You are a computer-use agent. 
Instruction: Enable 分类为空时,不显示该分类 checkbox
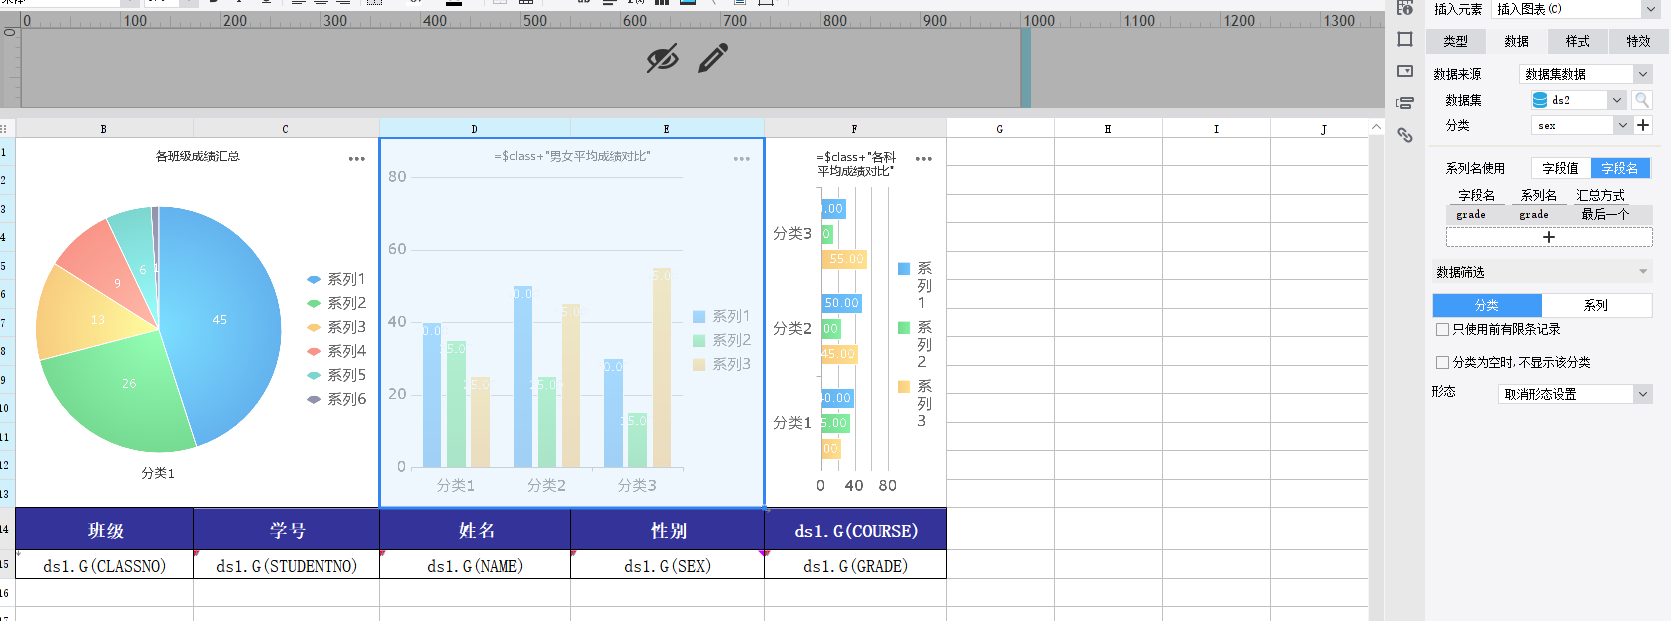pyautogui.click(x=1442, y=362)
